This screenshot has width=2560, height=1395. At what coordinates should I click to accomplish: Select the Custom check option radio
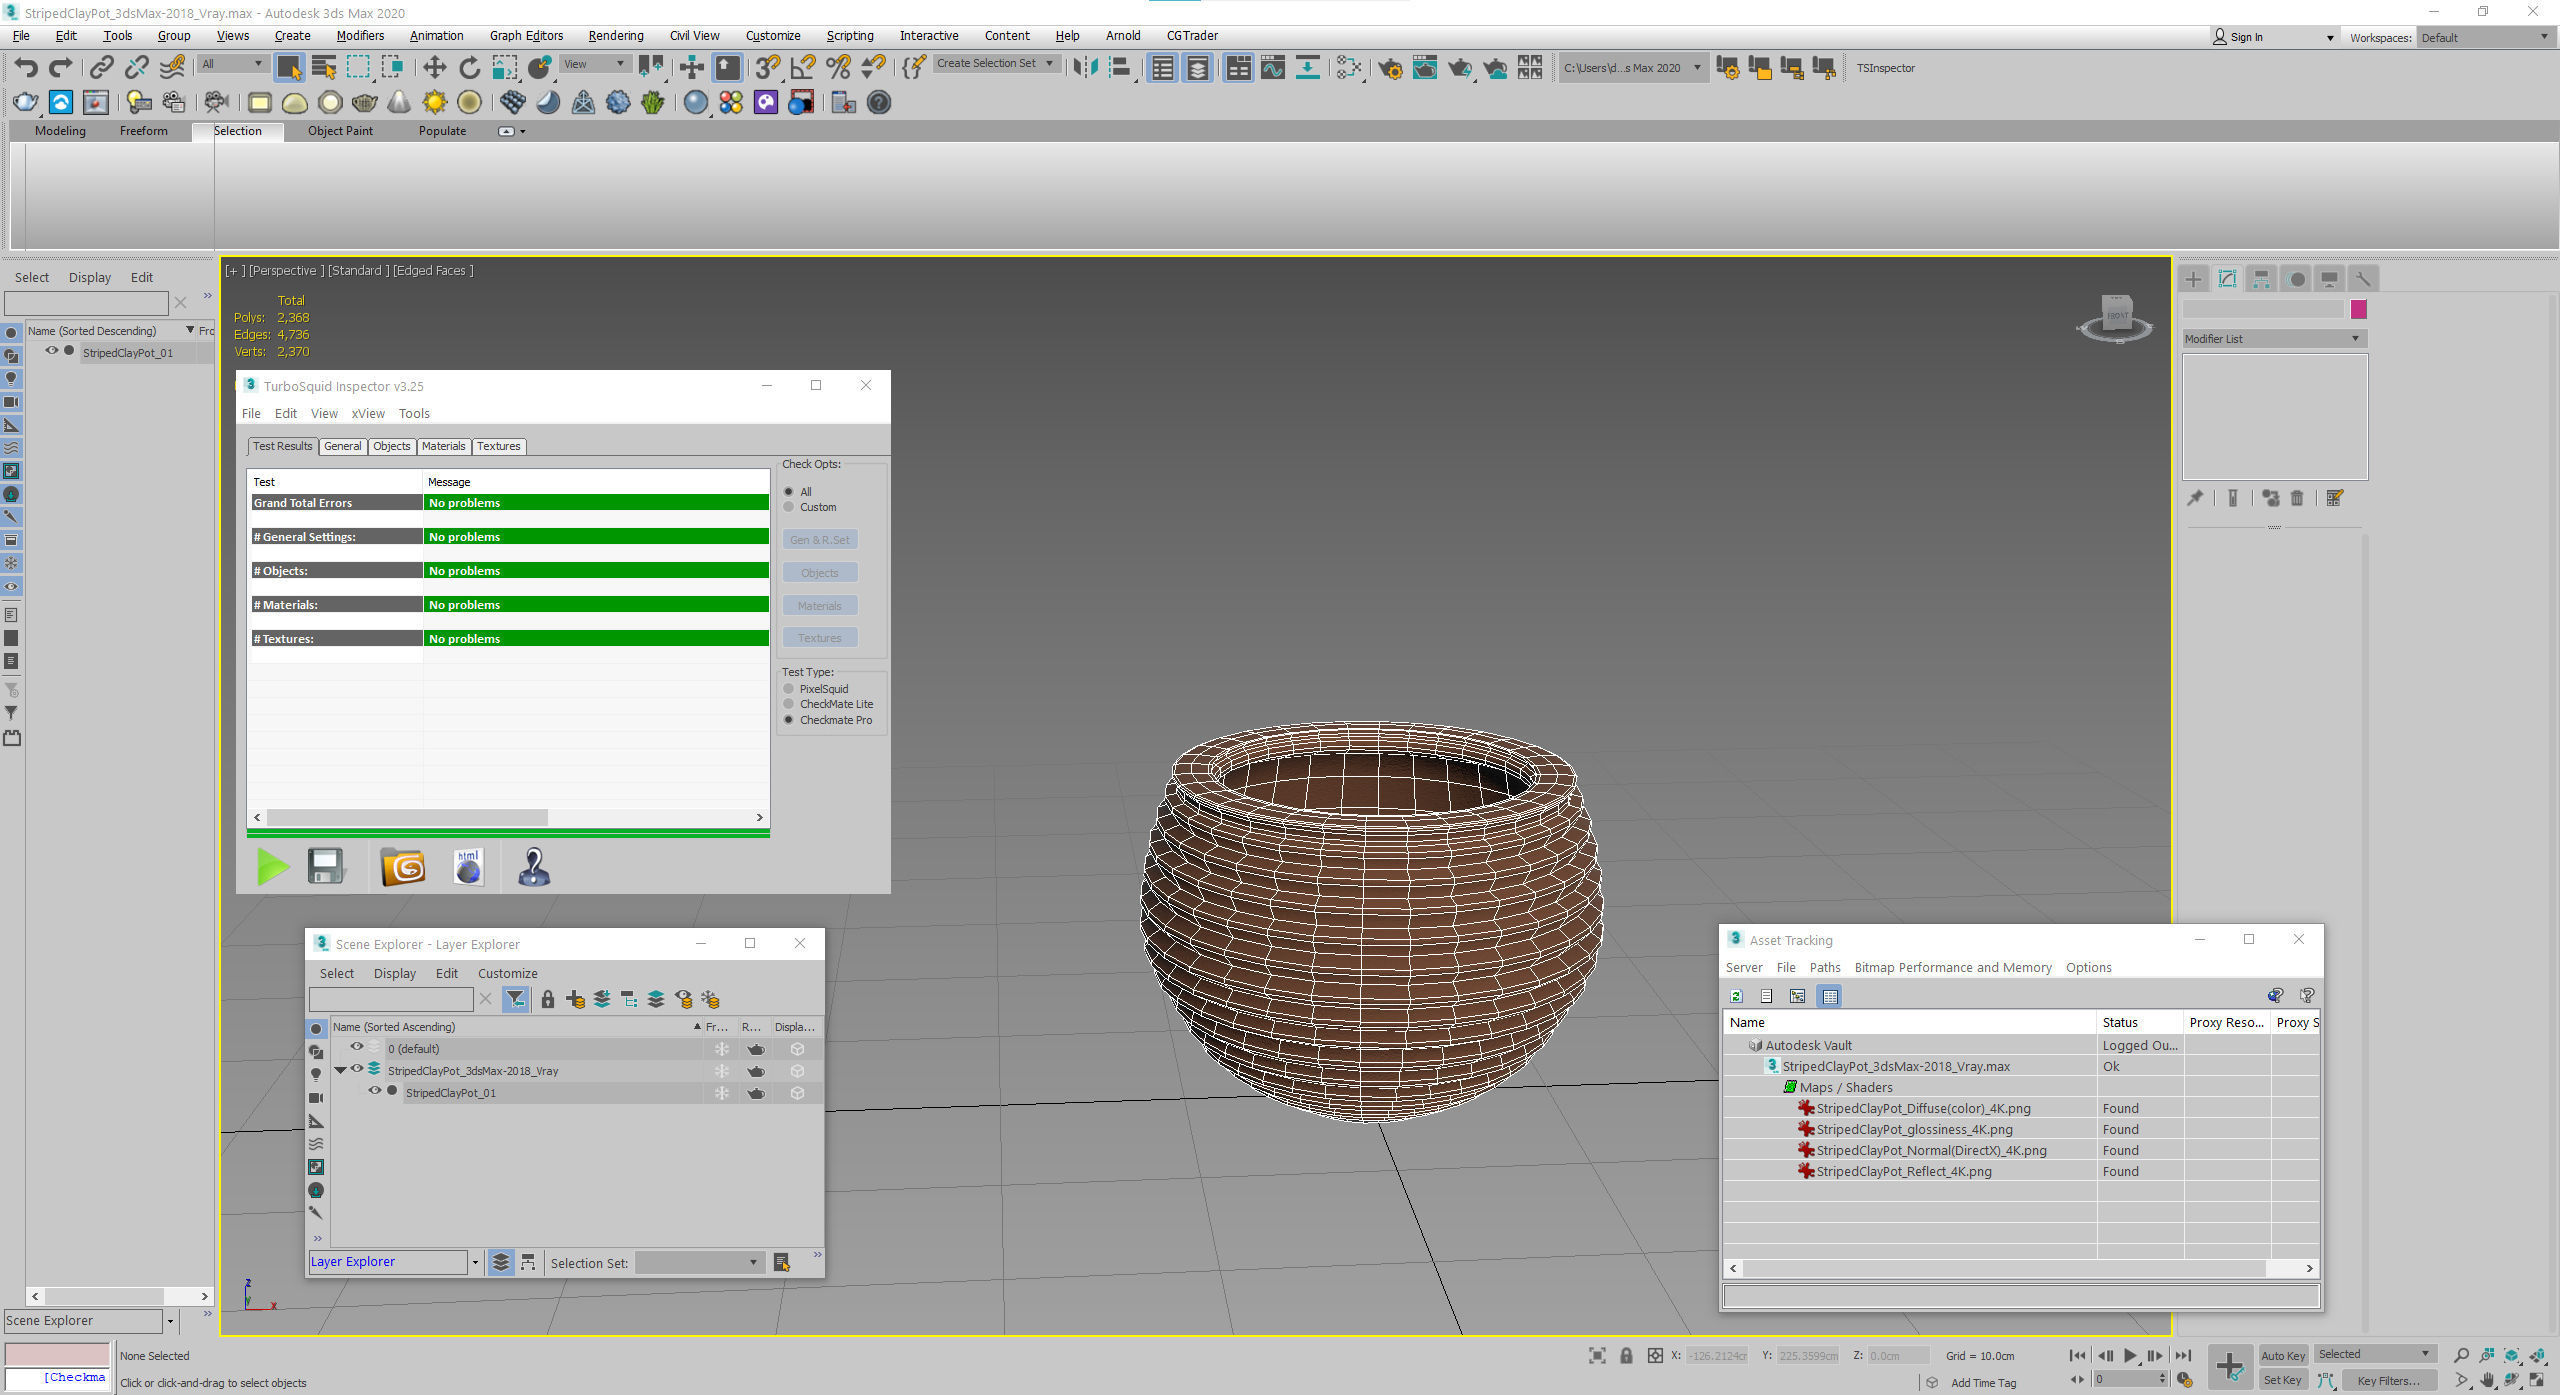coord(789,507)
